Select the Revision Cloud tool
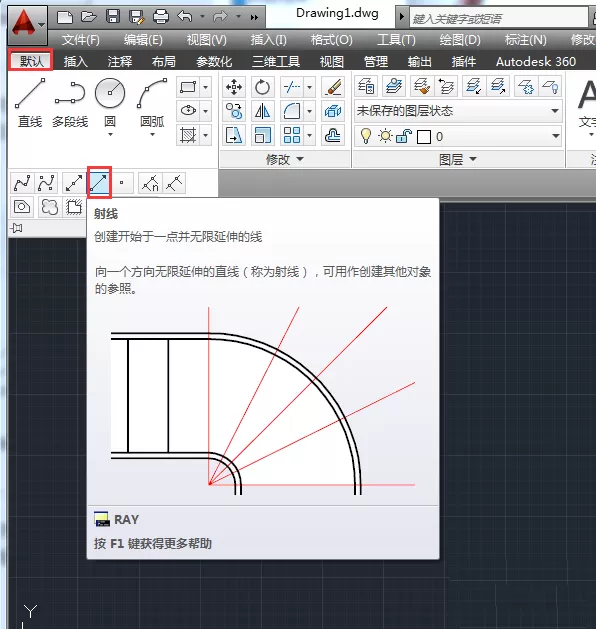 pyautogui.click(x=49, y=207)
